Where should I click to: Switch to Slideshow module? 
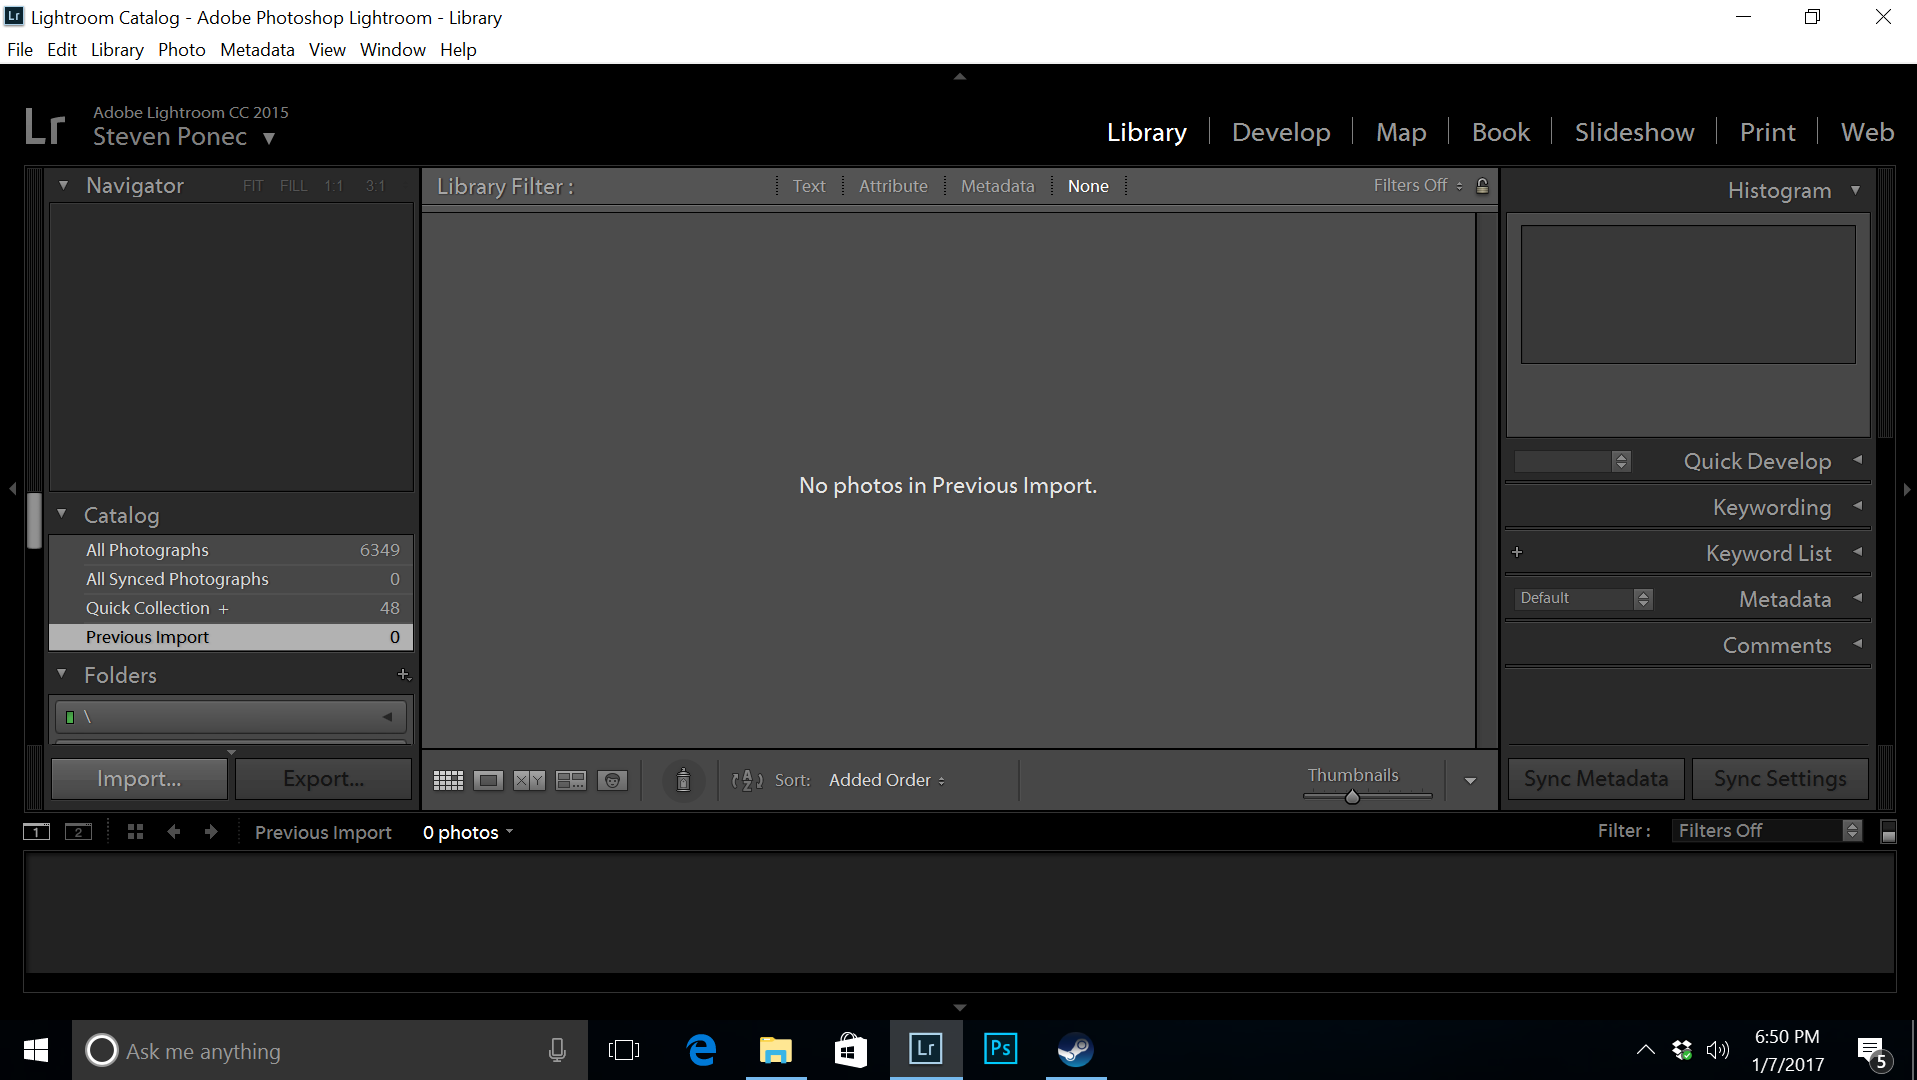coord(1634,132)
